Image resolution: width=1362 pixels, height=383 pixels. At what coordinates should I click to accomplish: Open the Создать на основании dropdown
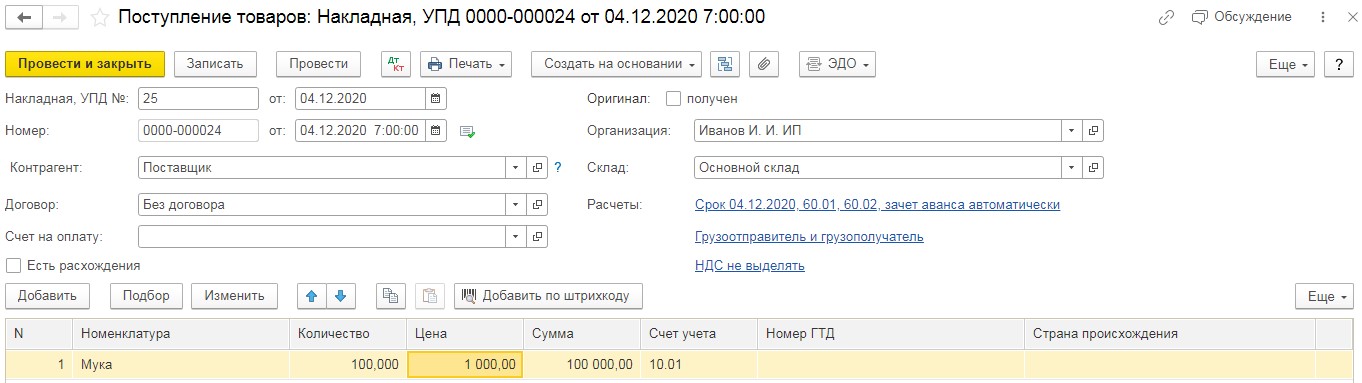tap(616, 63)
